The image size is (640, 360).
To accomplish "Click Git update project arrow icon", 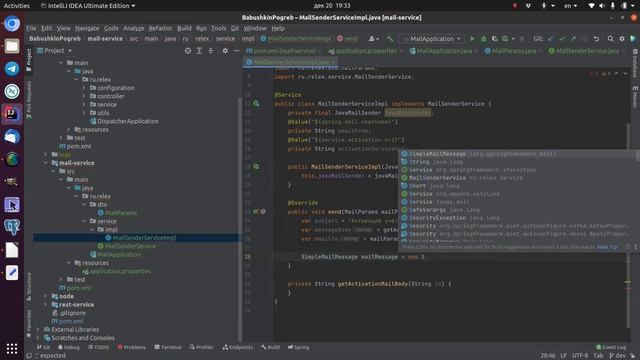I will (x=551, y=39).
